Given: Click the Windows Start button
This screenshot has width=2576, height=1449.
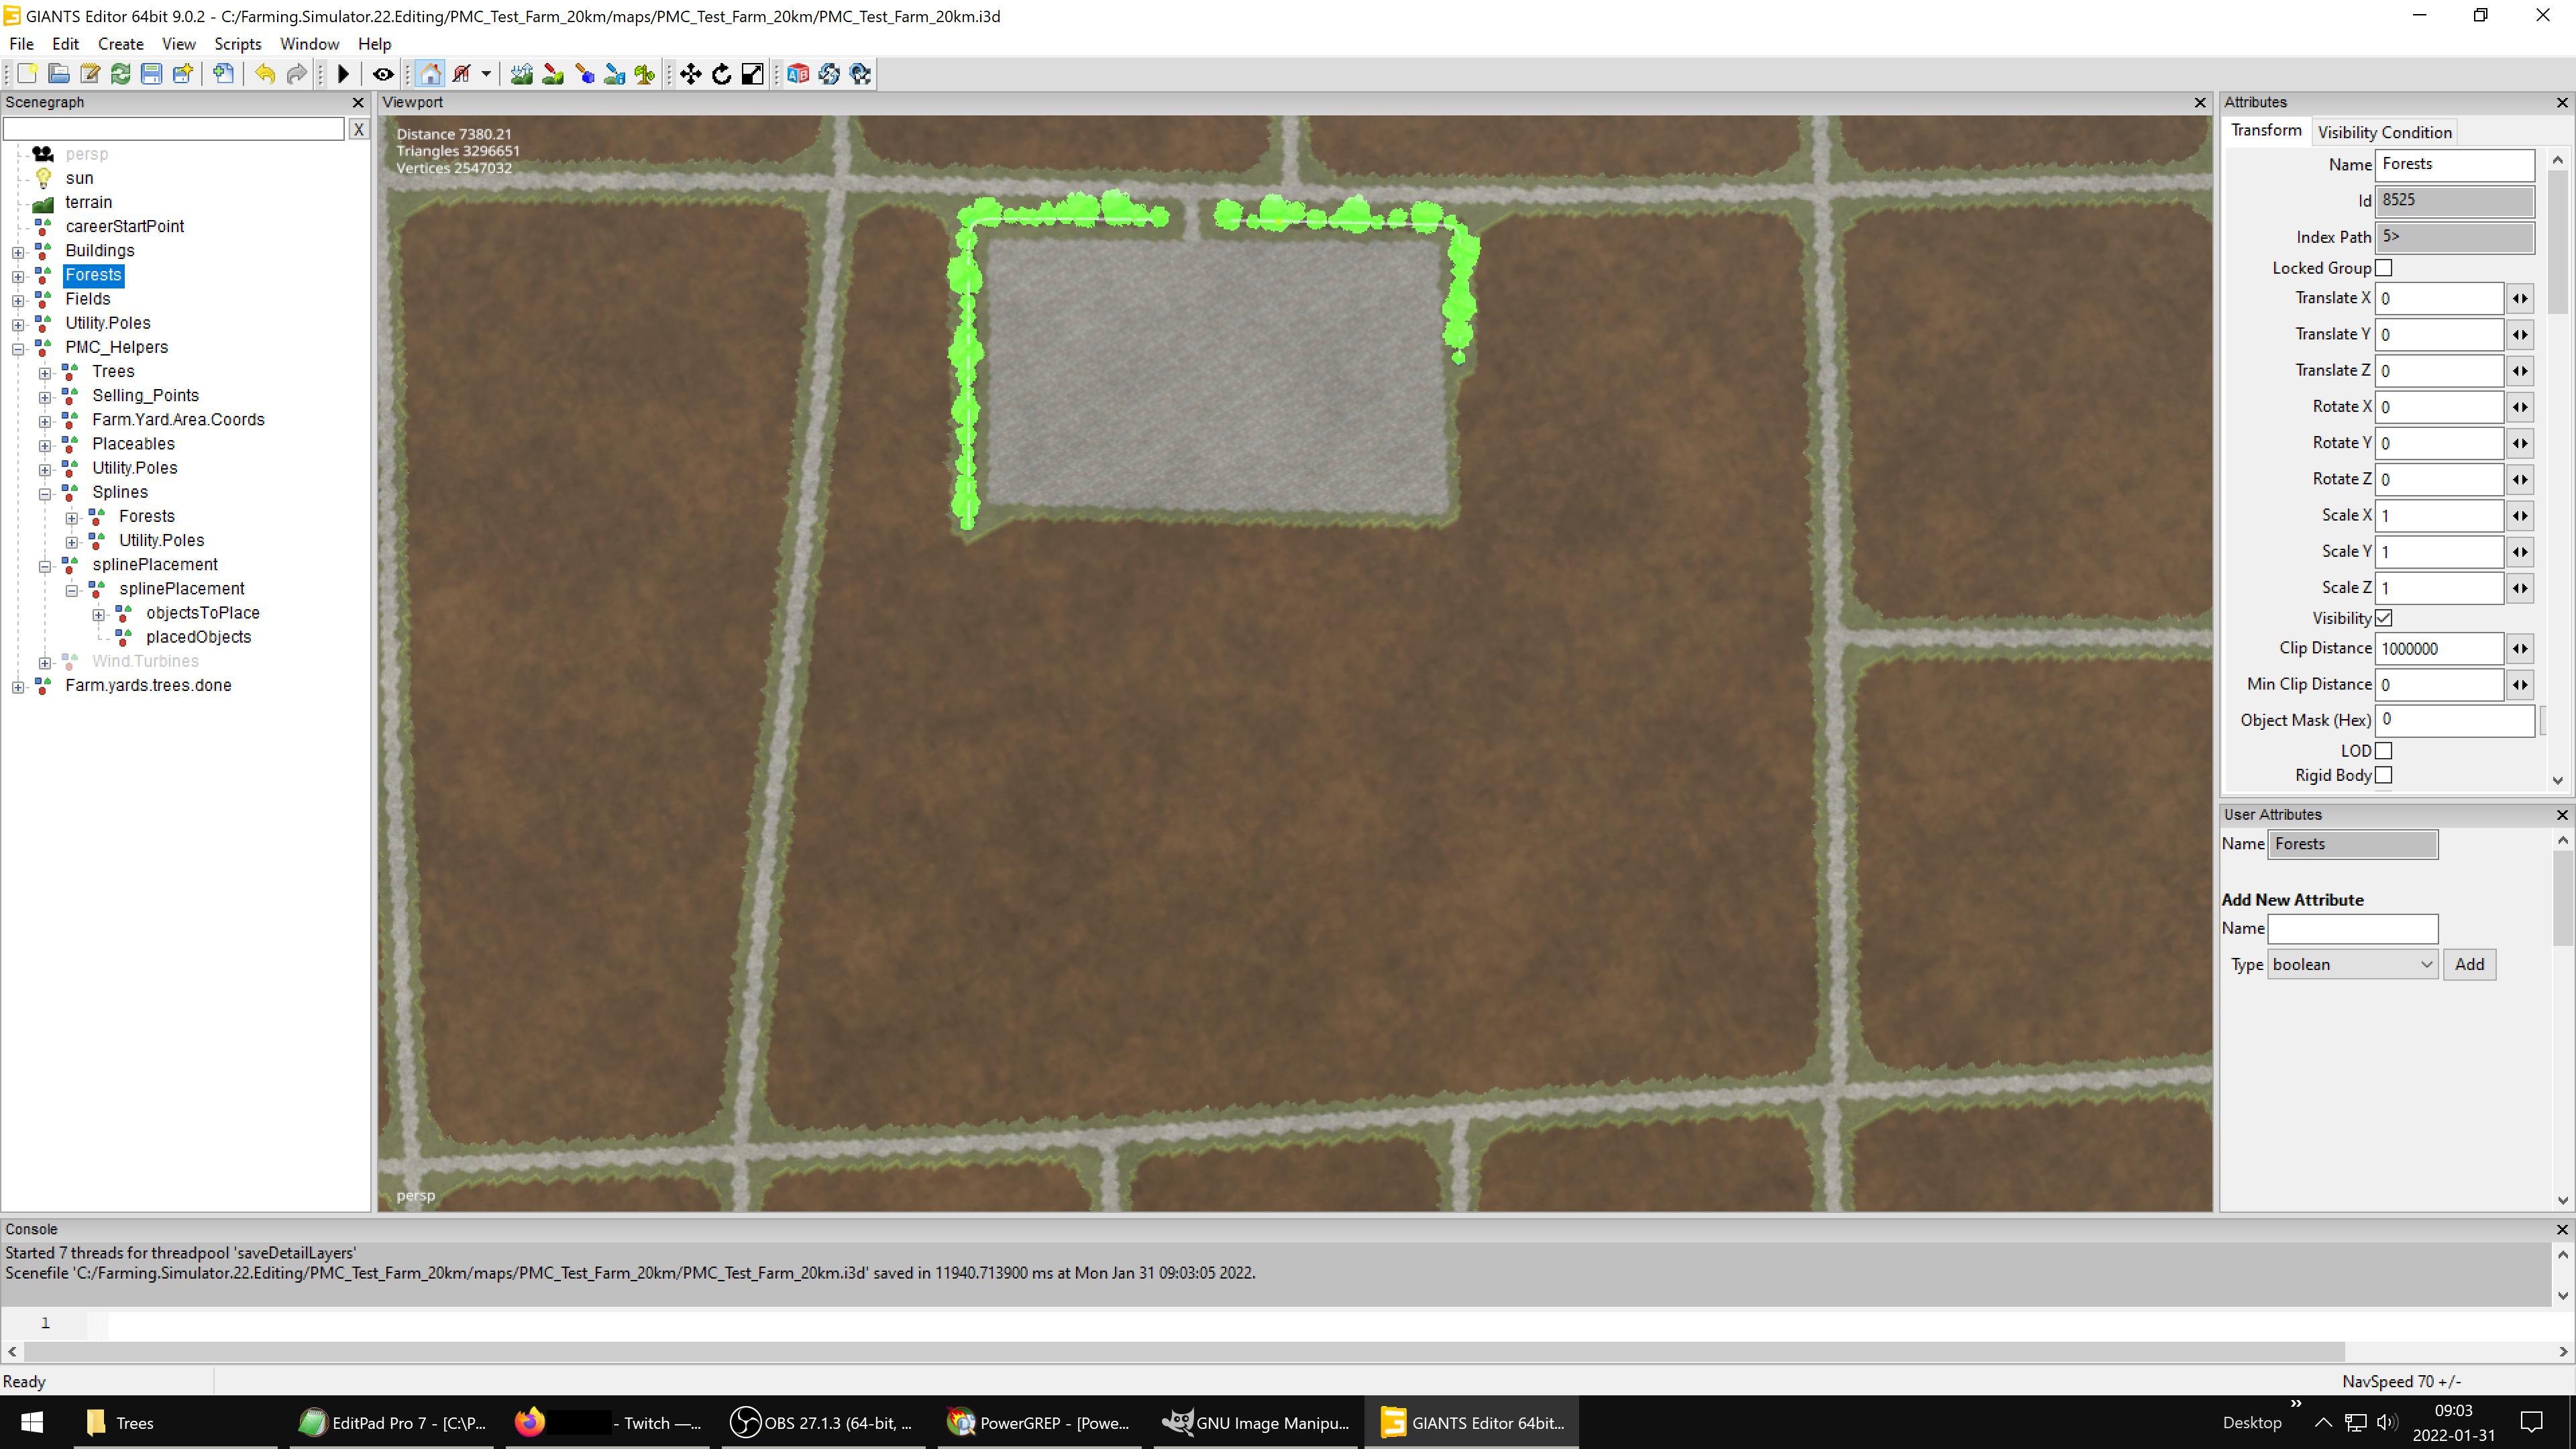Looking at the screenshot, I should pyautogui.click(x=32, y=1423).
